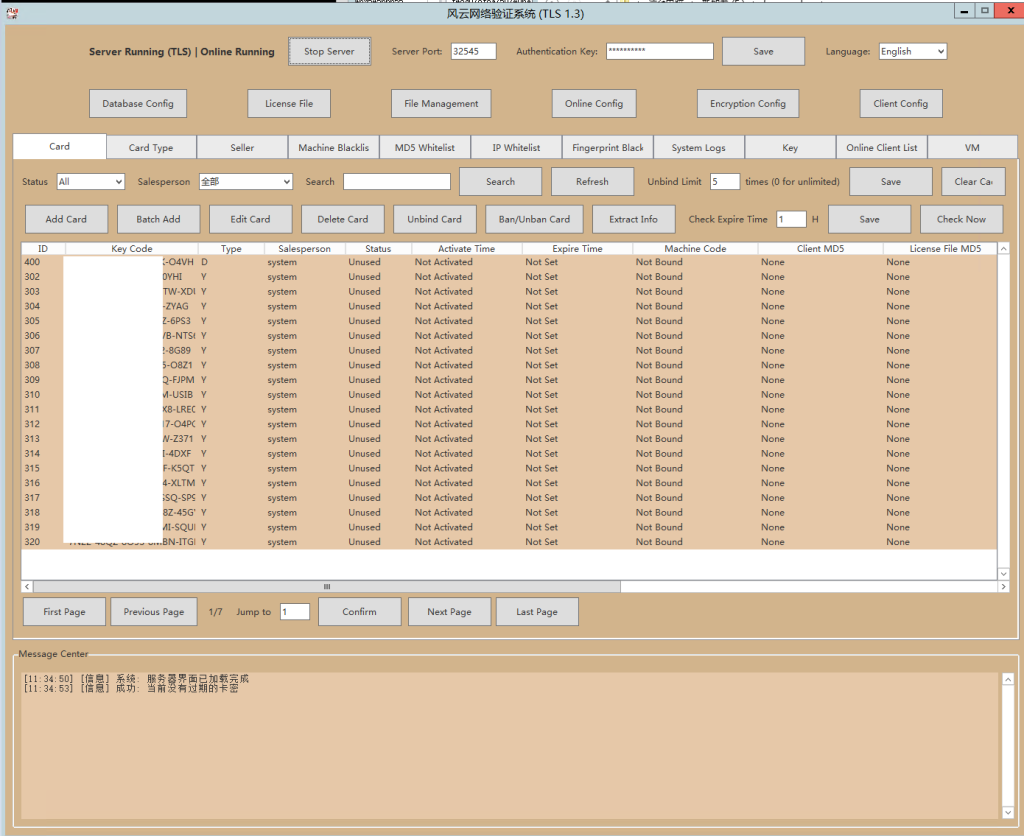
Task: Click the application icon in title bar
Action: 10,12
